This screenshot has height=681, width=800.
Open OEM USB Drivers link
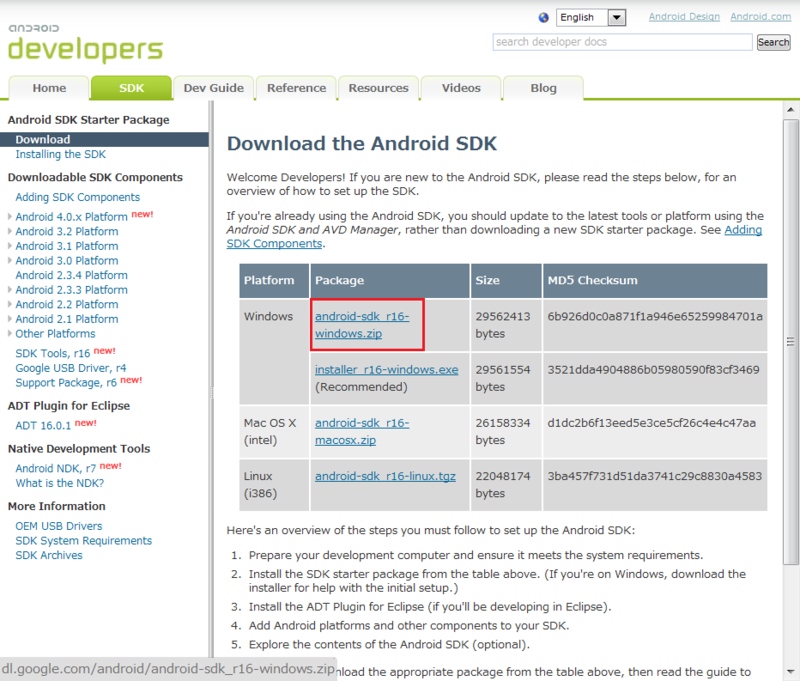pos(59,526)
